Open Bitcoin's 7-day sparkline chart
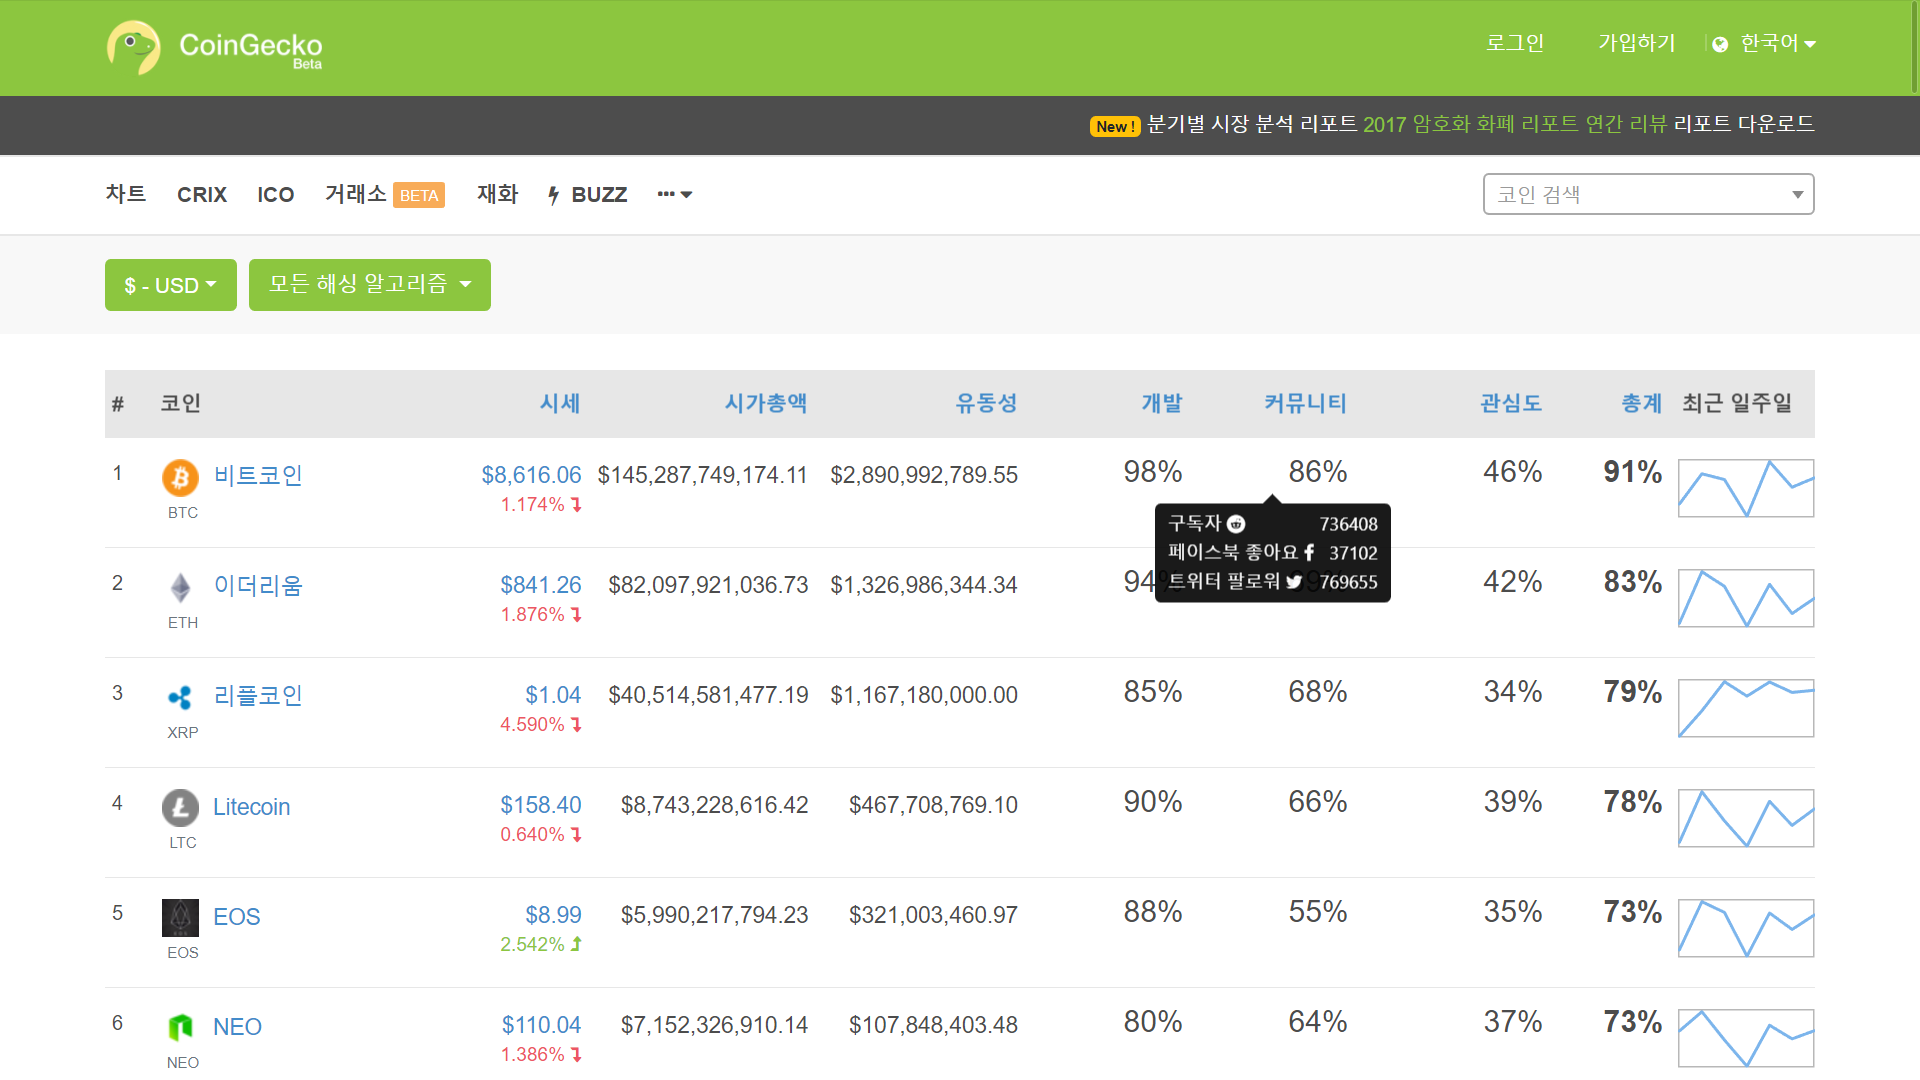 [x=1746, y=488]
